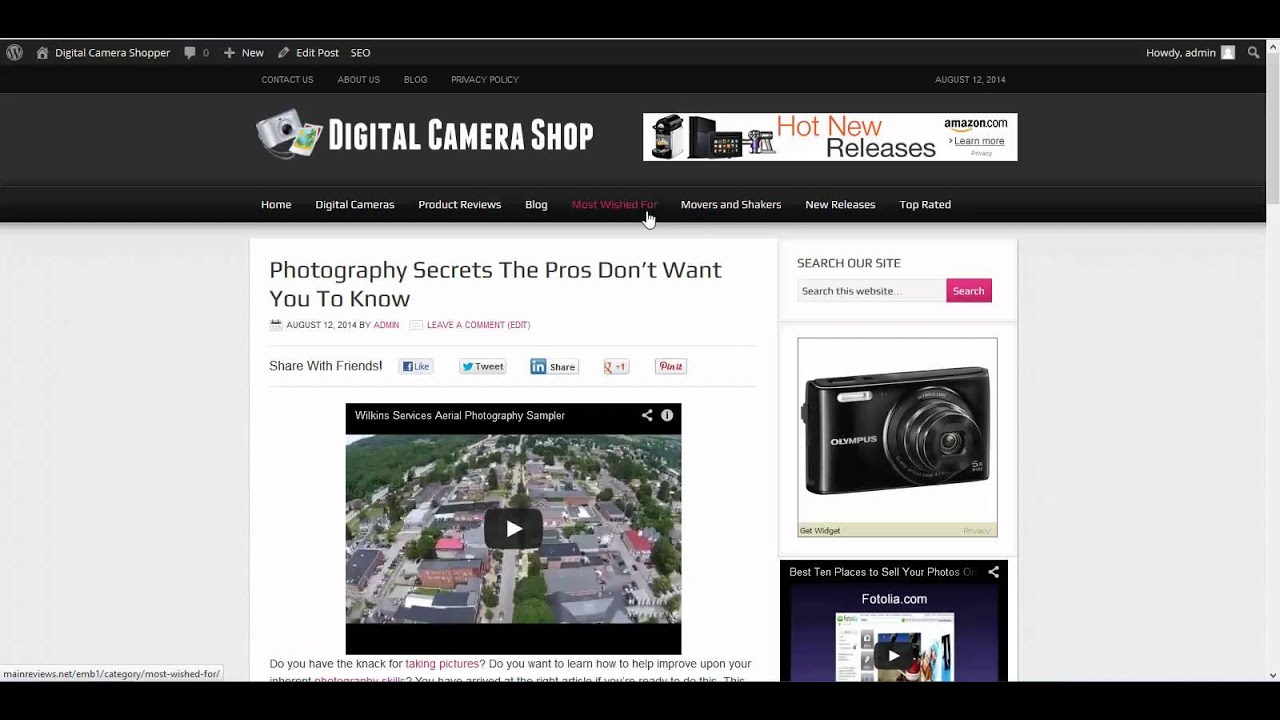Click the plus icon next to New
Screen dimensions: 1280x720
point(229,53)
